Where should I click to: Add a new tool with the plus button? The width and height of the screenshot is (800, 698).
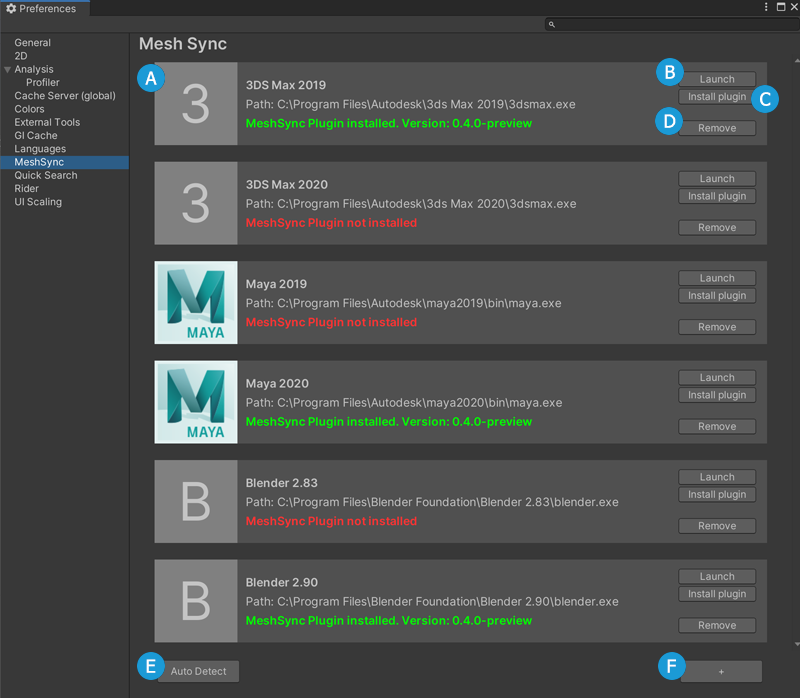tap(721, 671)
